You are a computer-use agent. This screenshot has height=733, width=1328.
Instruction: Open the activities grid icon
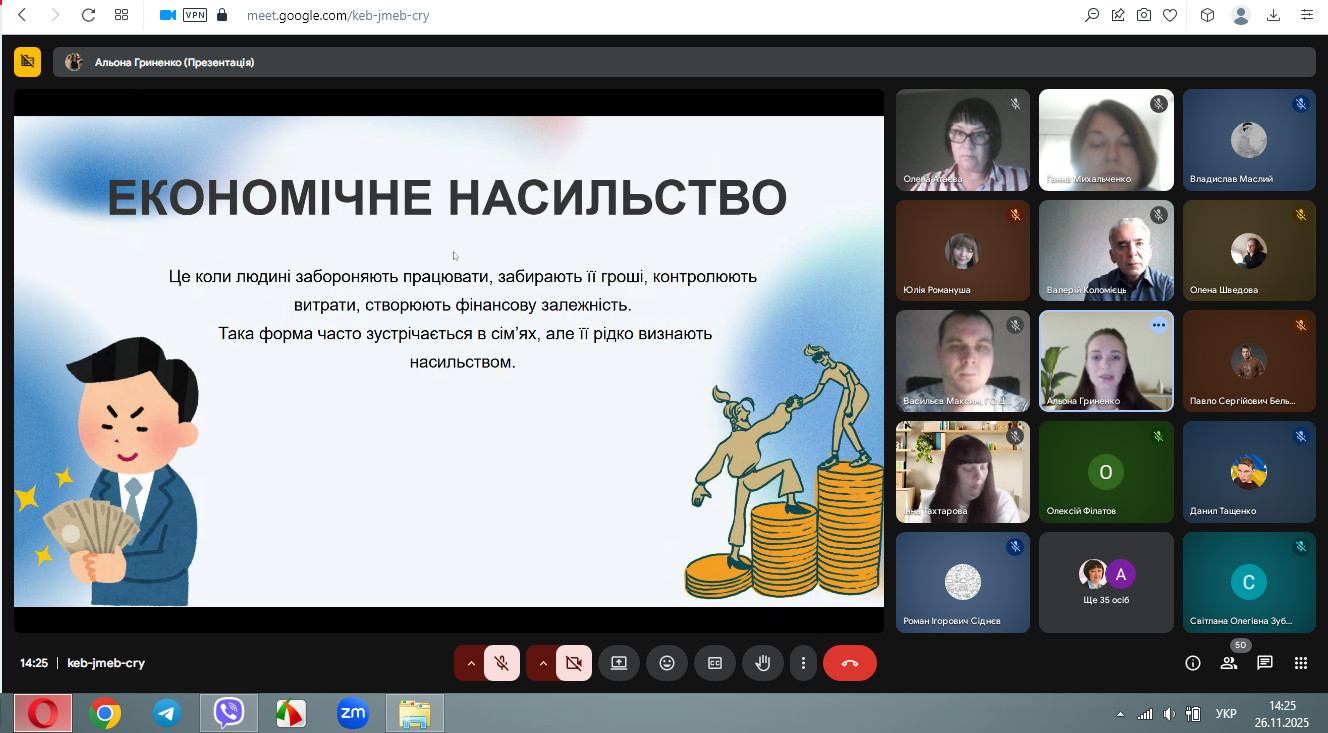[x=1301, y=663]
